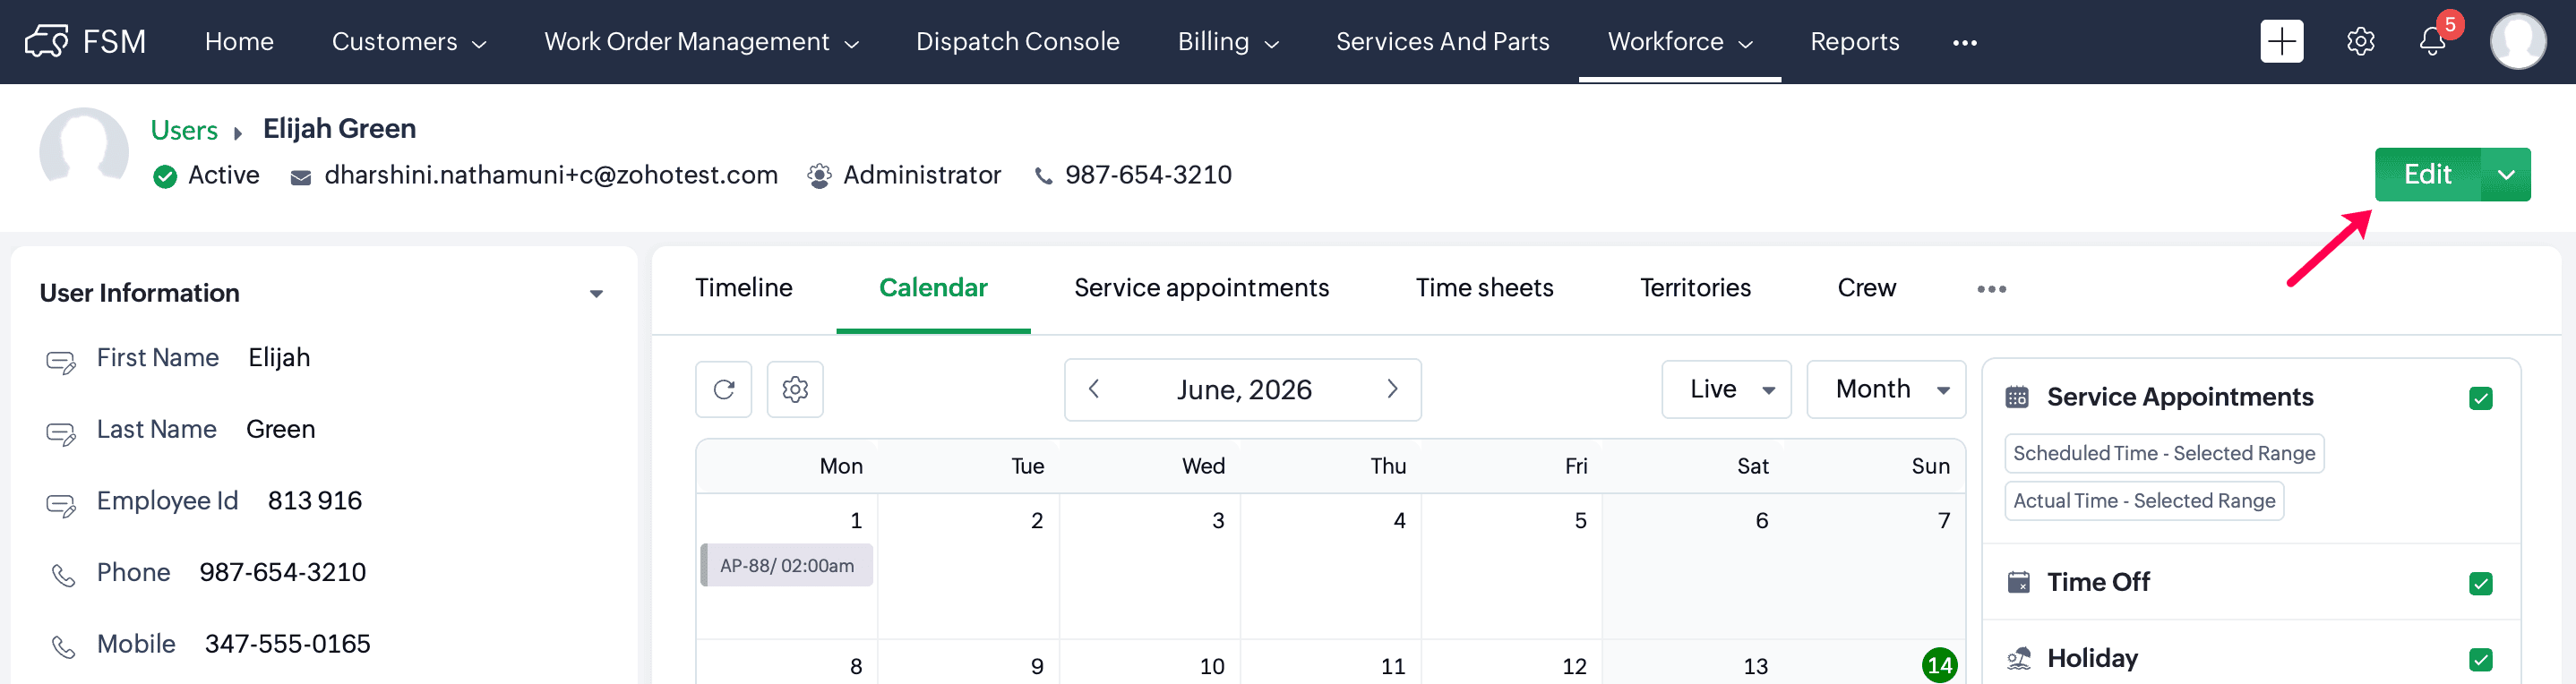Image resolution: width=2576 pixels, height=684 pixels.
Task: Click the June, 2026 month label
Action: [1243, 389]
